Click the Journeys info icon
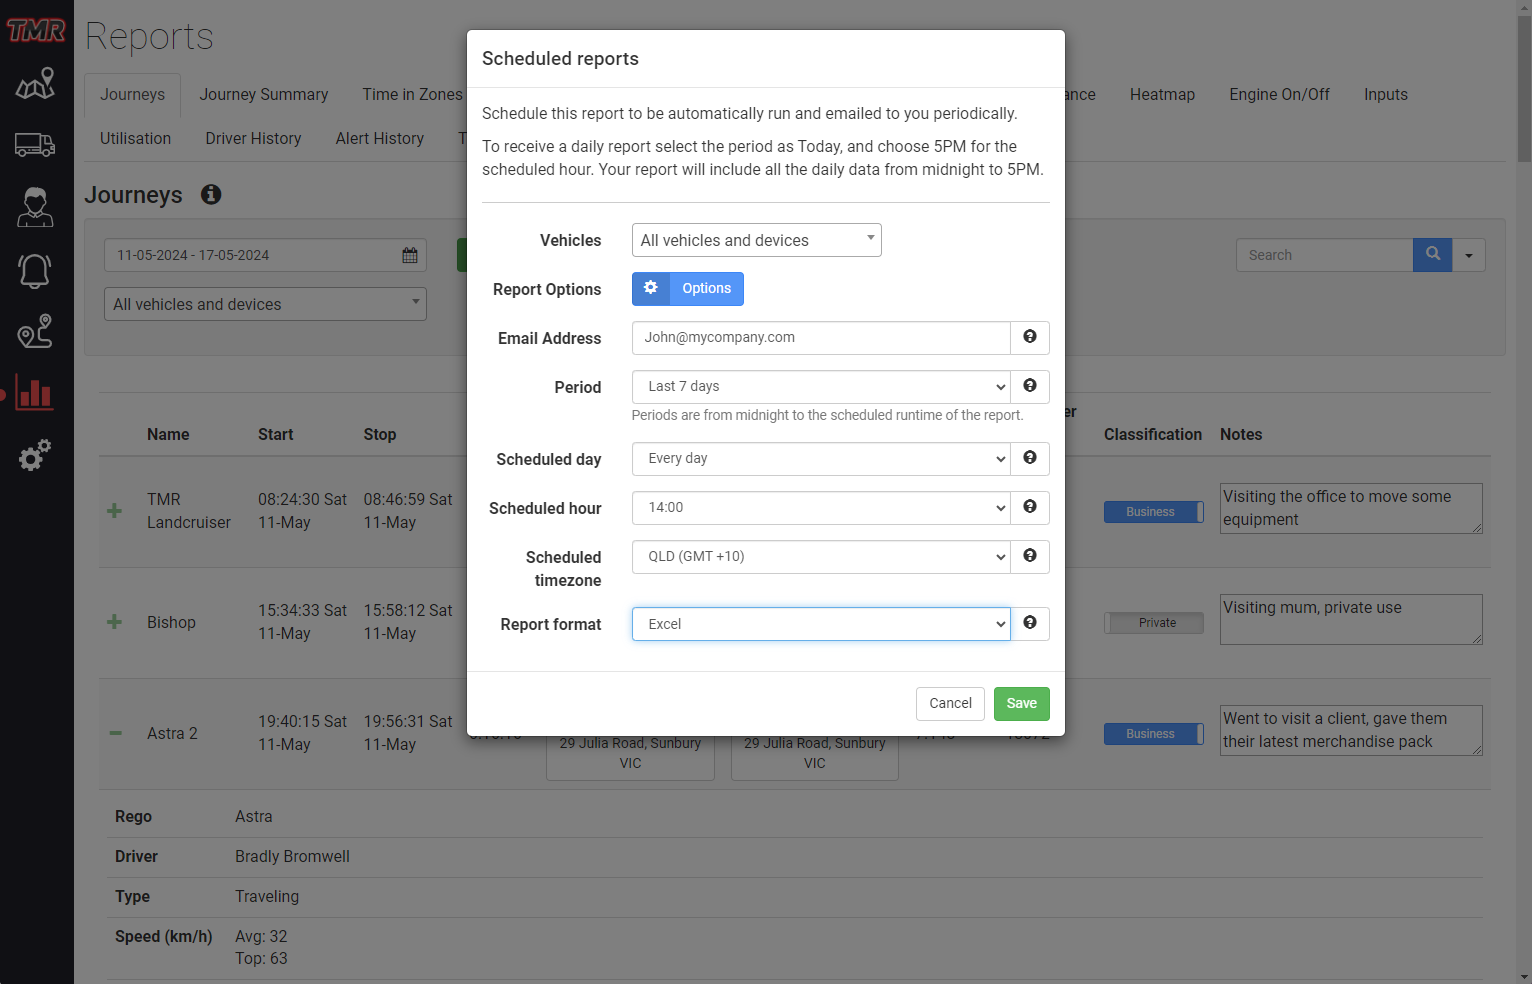 click(211, 195)
